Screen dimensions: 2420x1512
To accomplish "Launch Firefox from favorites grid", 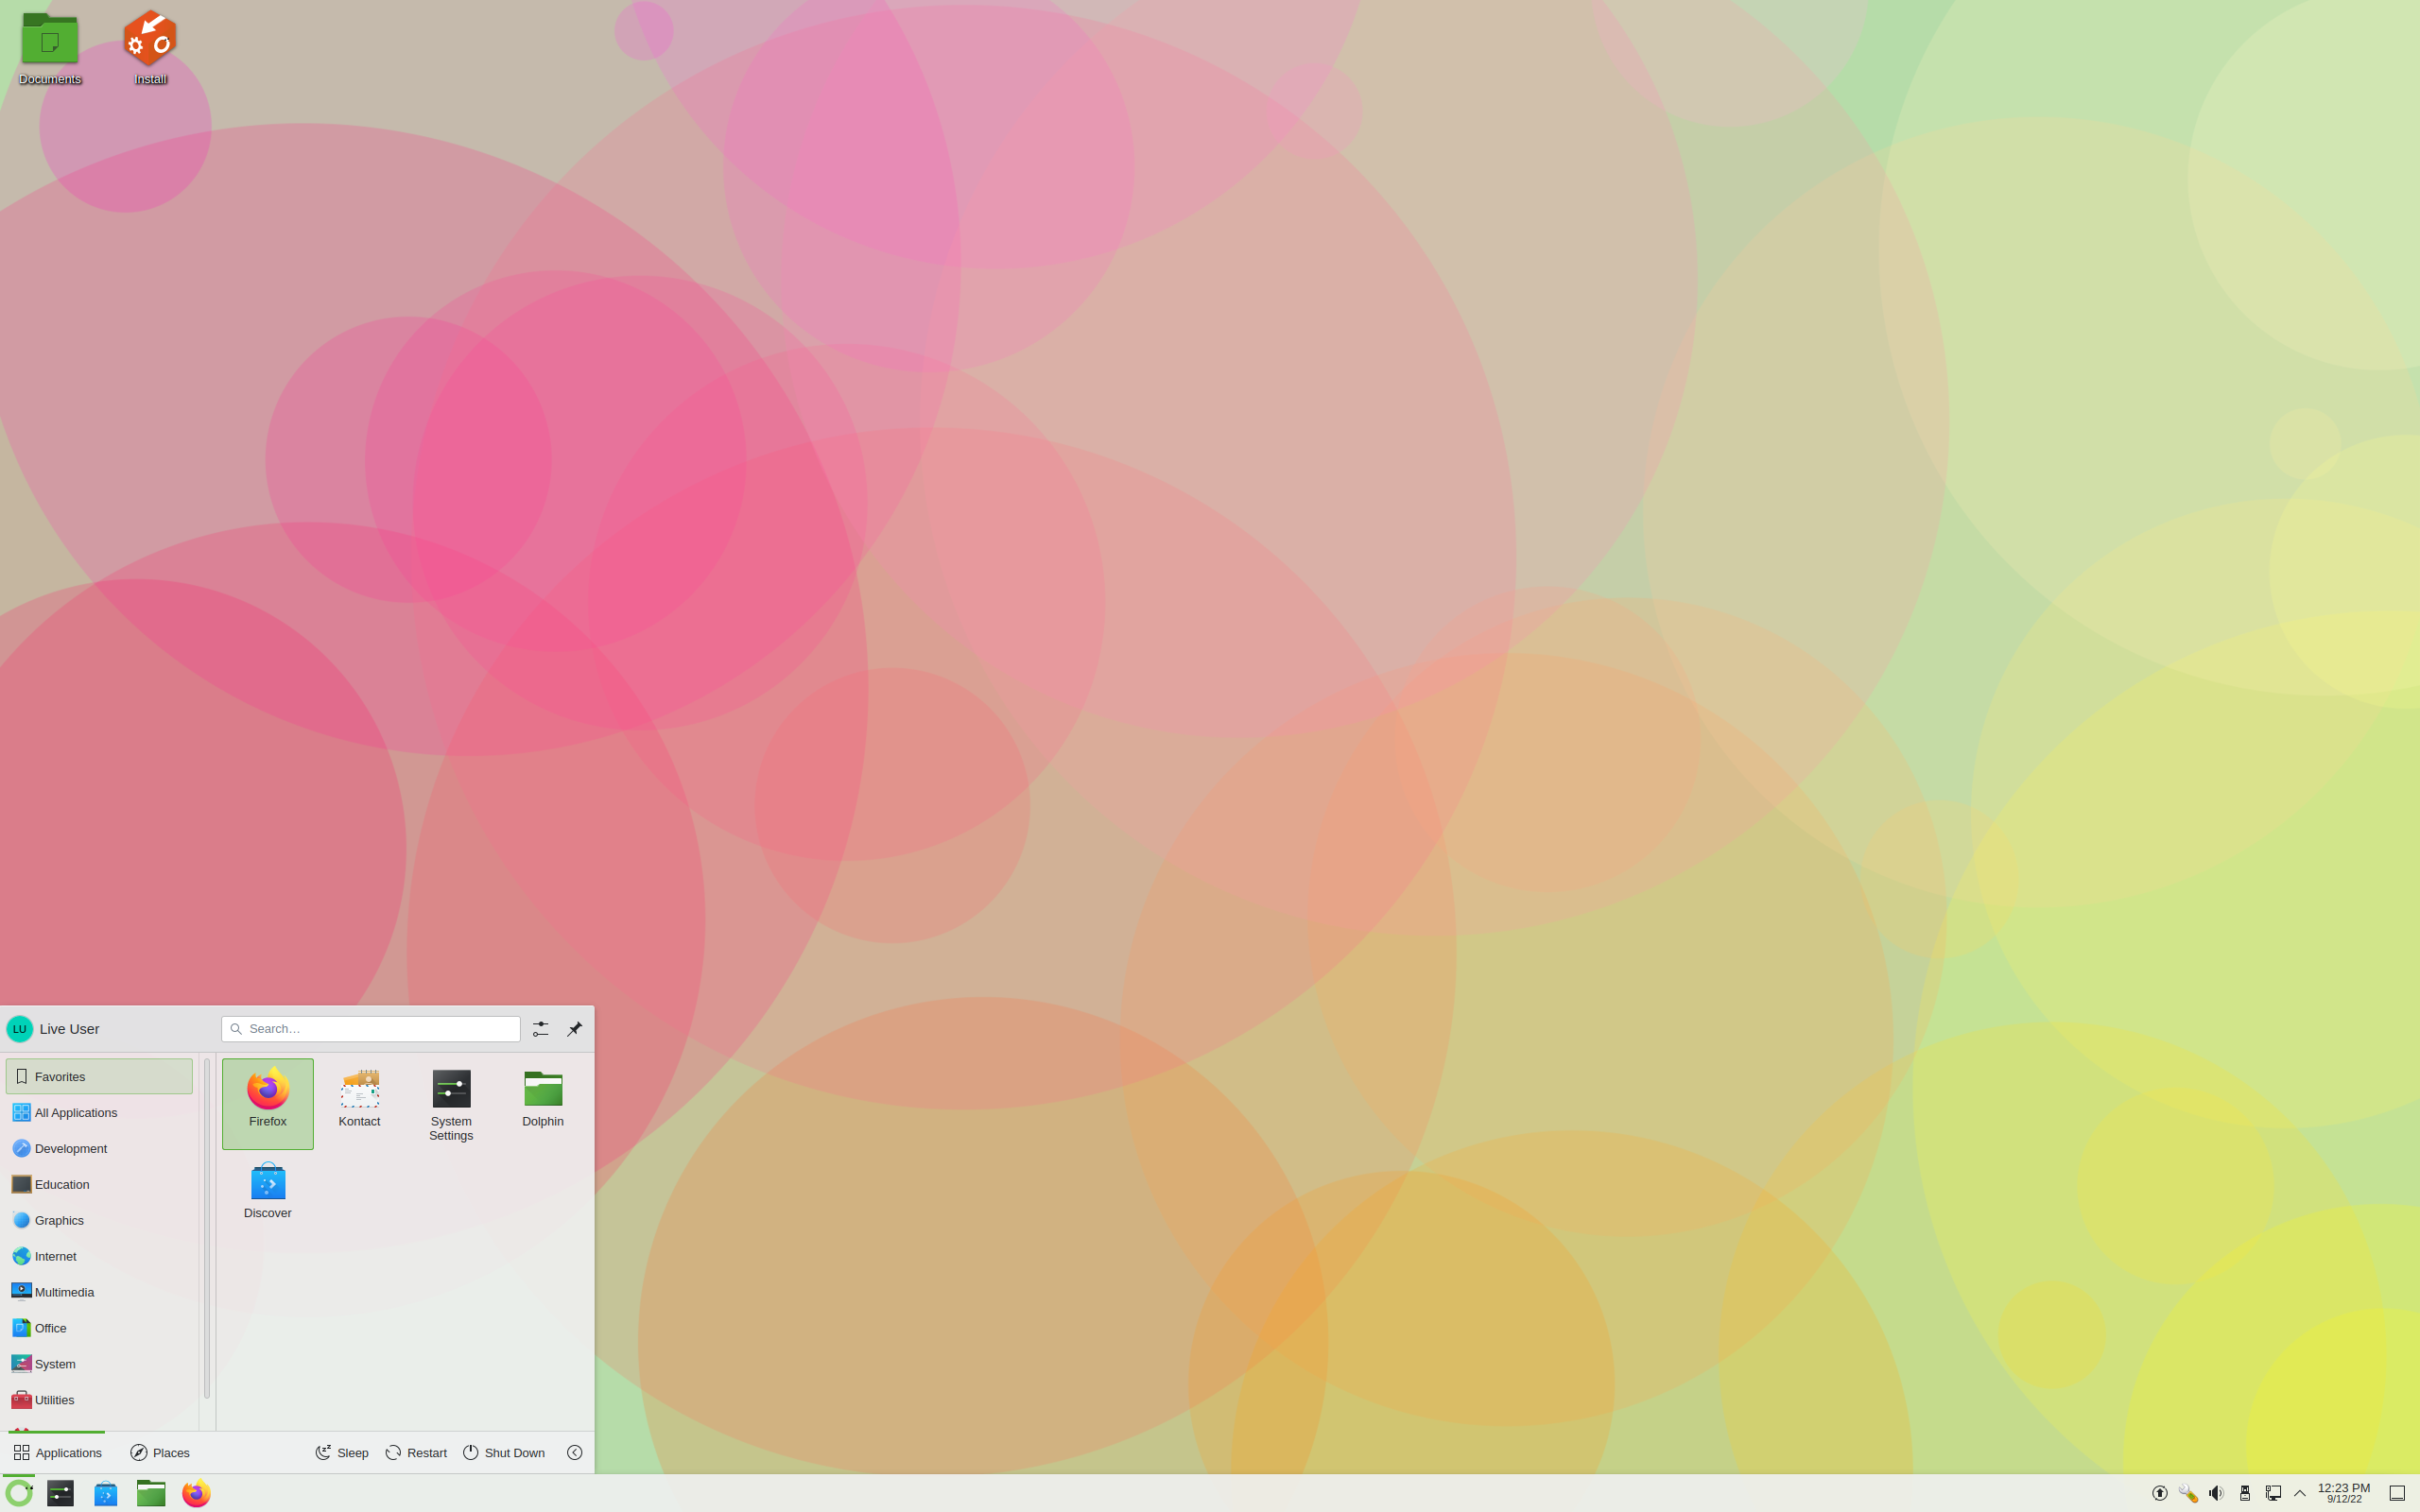I will click(268, 1103).
